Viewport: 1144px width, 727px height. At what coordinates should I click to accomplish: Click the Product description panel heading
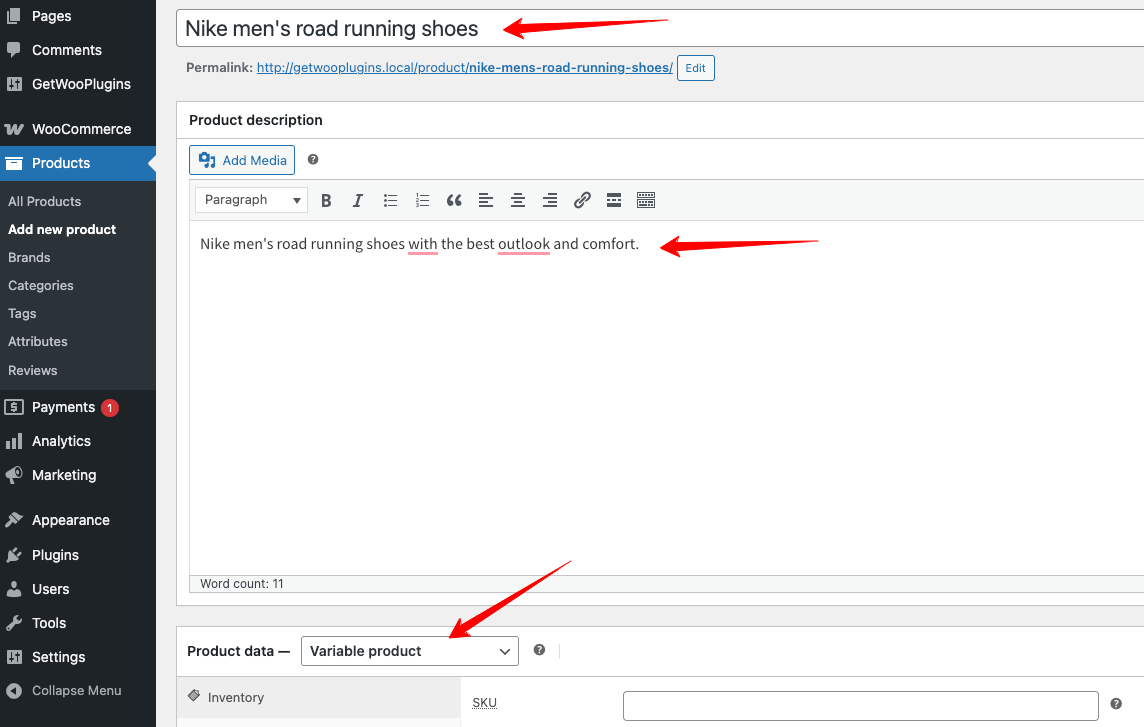tap(255, 120)
